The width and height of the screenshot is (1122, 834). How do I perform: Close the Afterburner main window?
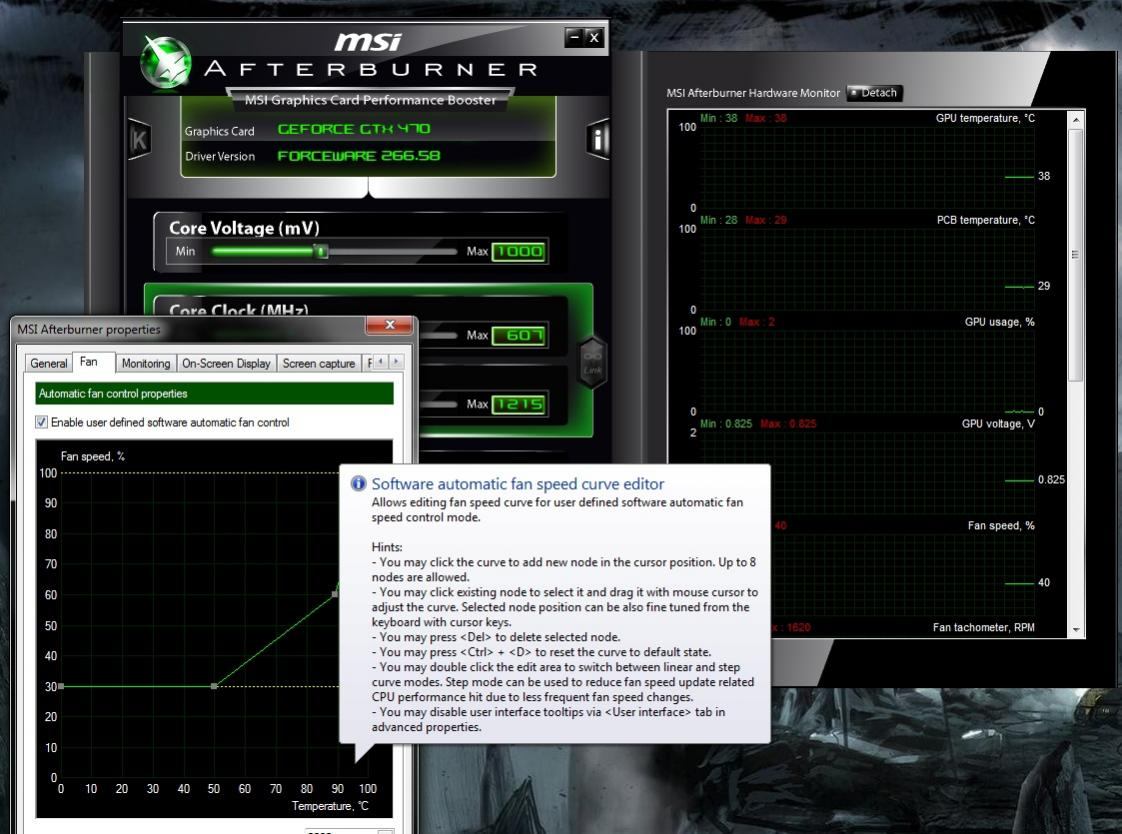(x=594, y=37)
